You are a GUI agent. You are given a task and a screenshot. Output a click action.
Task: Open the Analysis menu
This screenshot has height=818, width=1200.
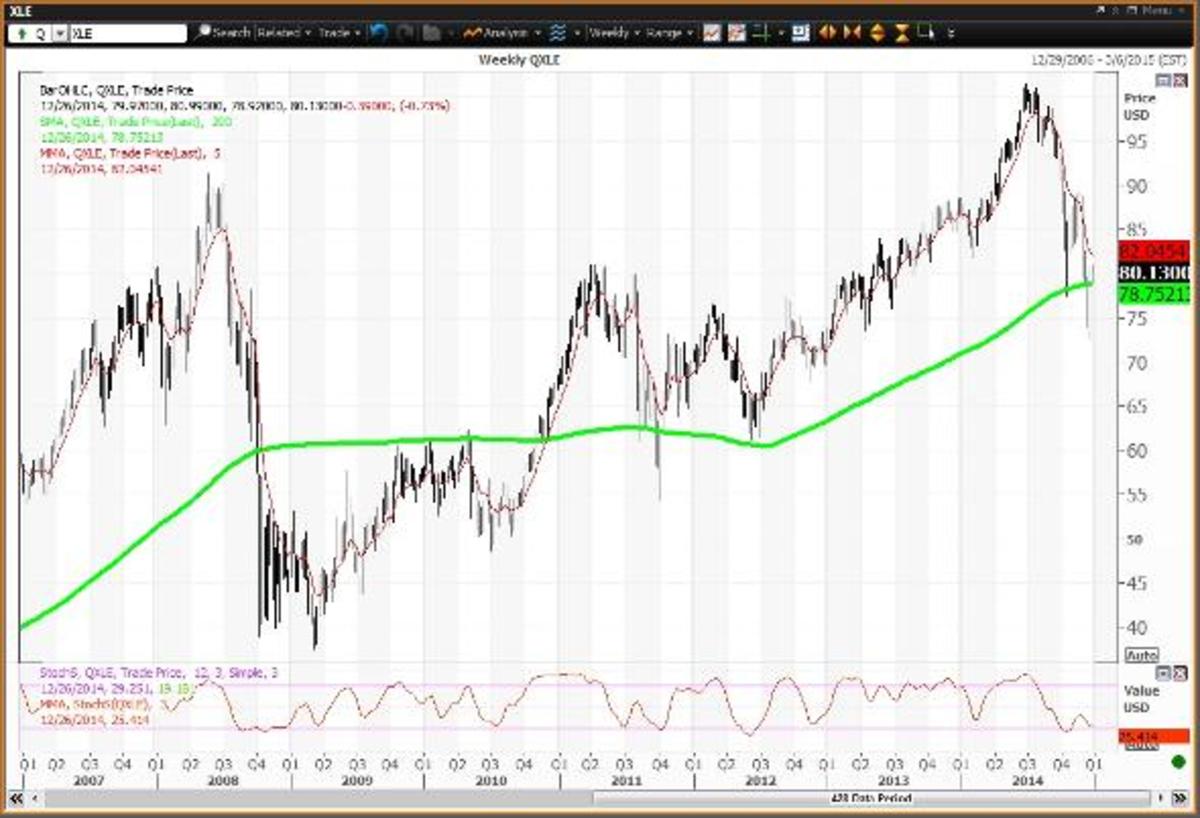pos(503,33)
